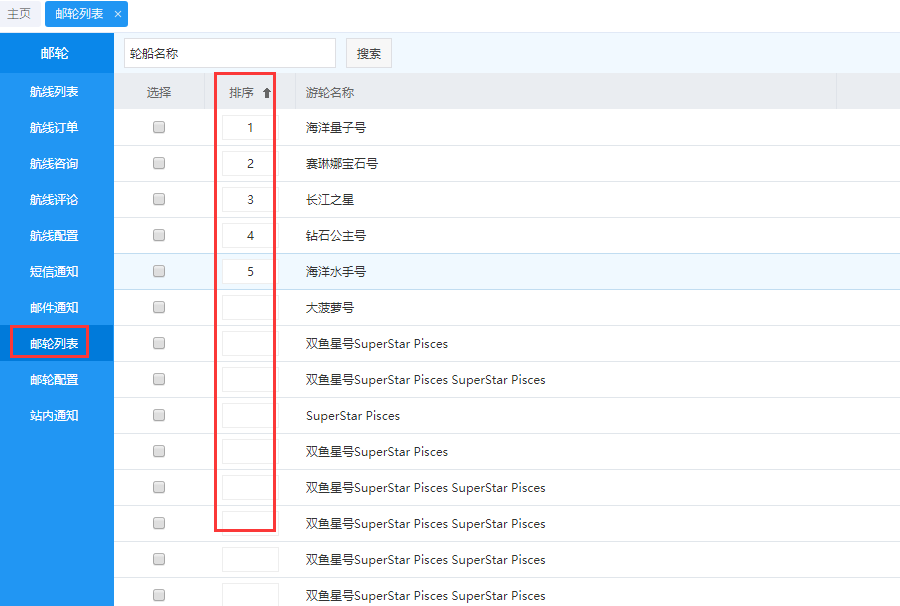Go to 站内通知 in the sidebar

(54, 416)
